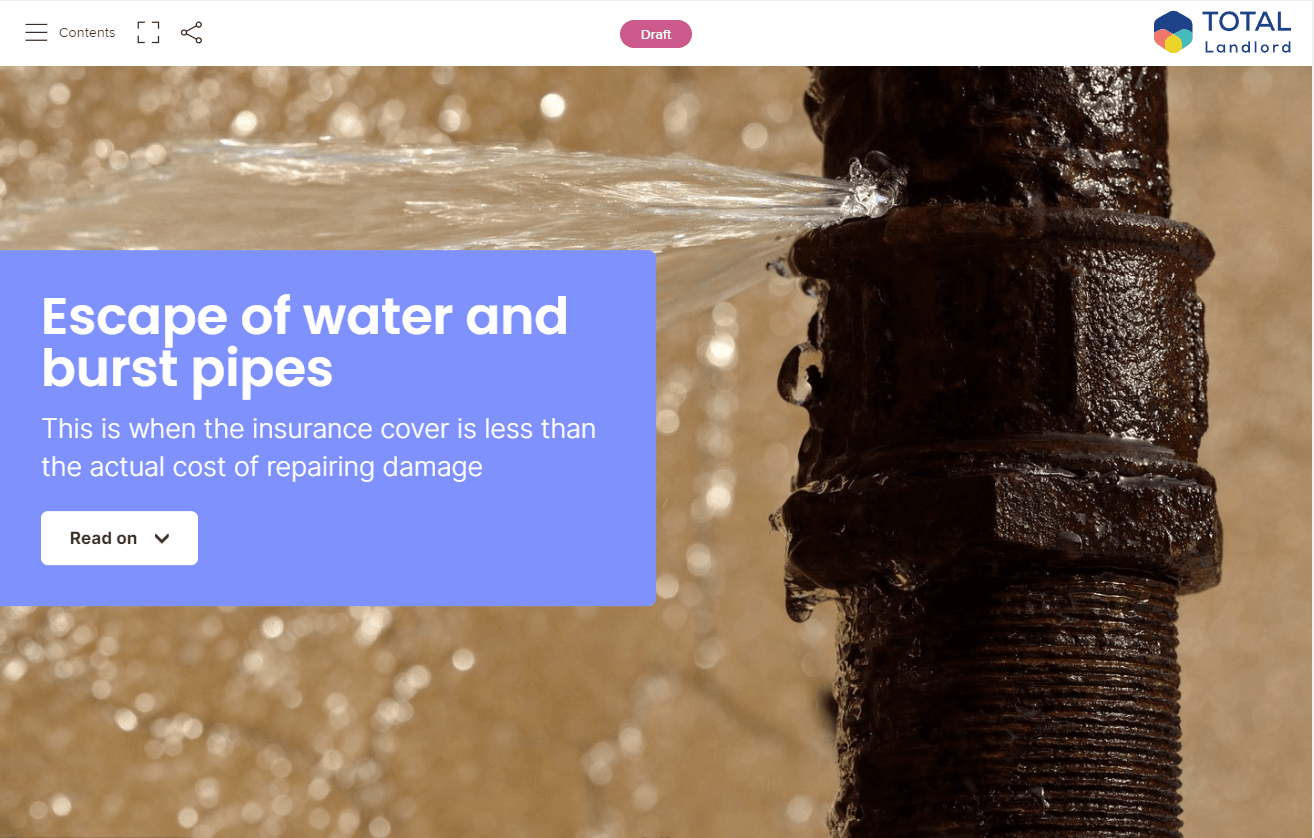Select the Escape of water heading
Screen dimensions: 1314x838
pos(304,342)
